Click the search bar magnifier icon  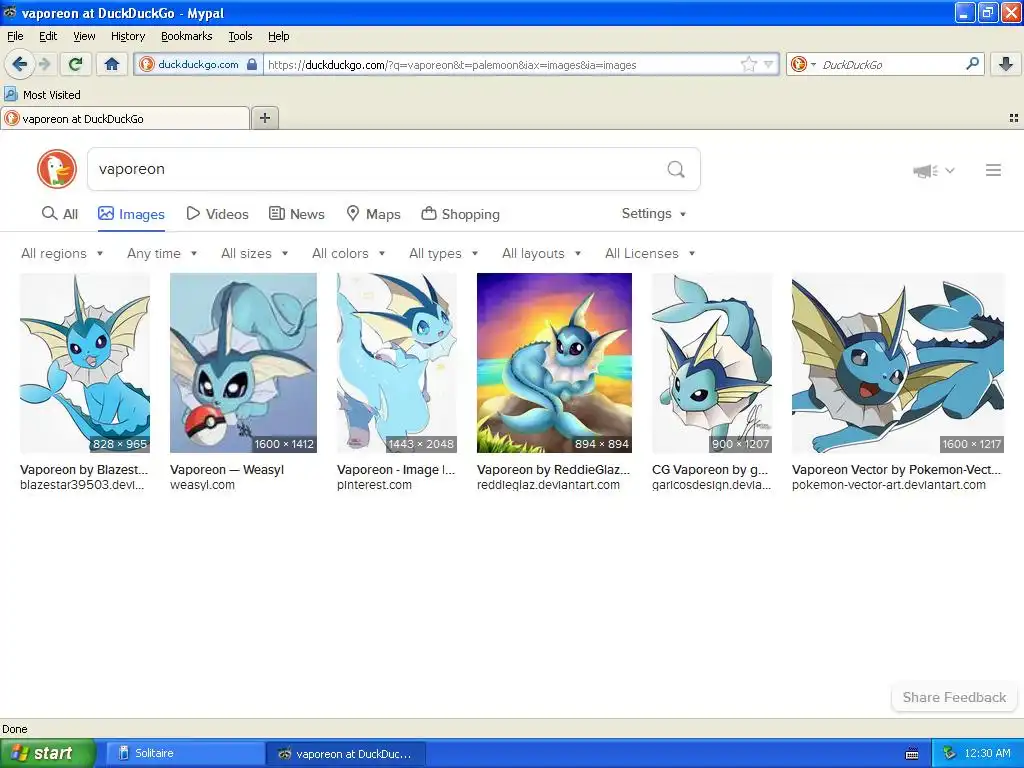pyautogui.click(x=972, y=64)
